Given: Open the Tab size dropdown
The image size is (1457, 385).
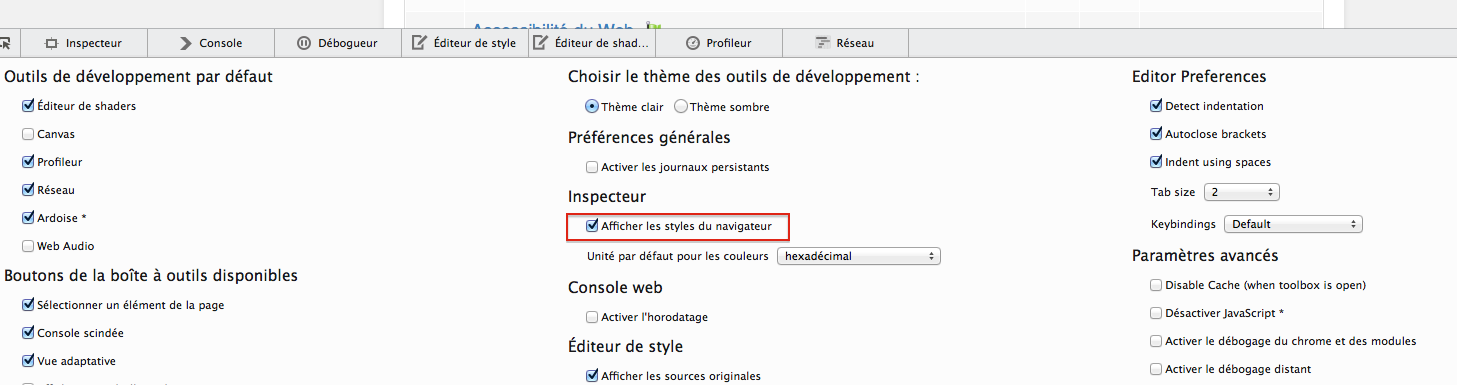Looking at the screenshot, I should pos(1242,192).
